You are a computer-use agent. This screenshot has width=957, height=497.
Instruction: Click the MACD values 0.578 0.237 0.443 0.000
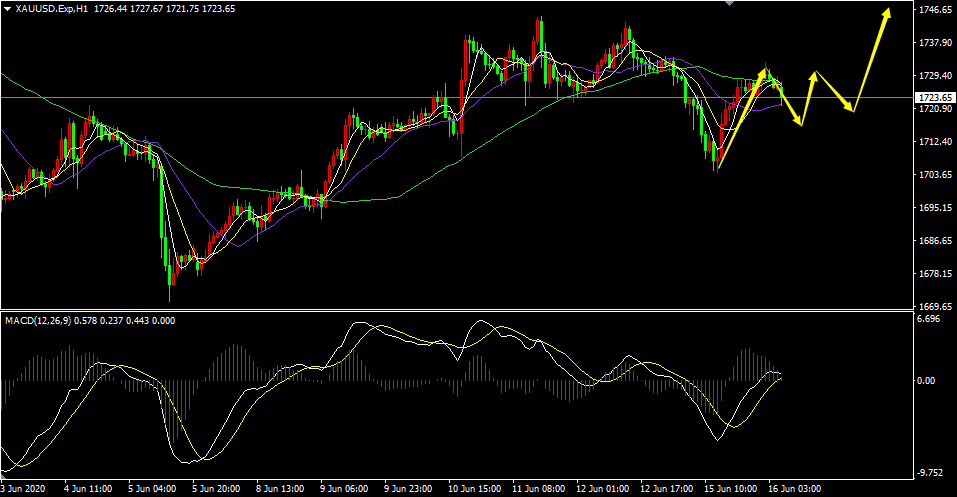tap(125, 321)
